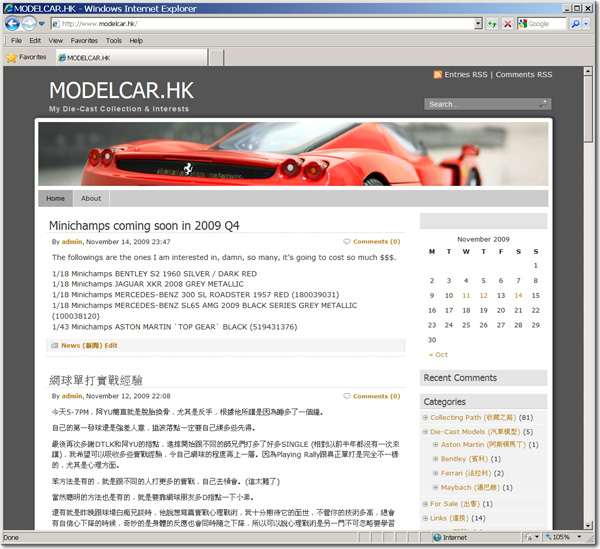Click the blog Search input field
The height and width of the screenshot is (549, 600).
[x=481, y=104]
